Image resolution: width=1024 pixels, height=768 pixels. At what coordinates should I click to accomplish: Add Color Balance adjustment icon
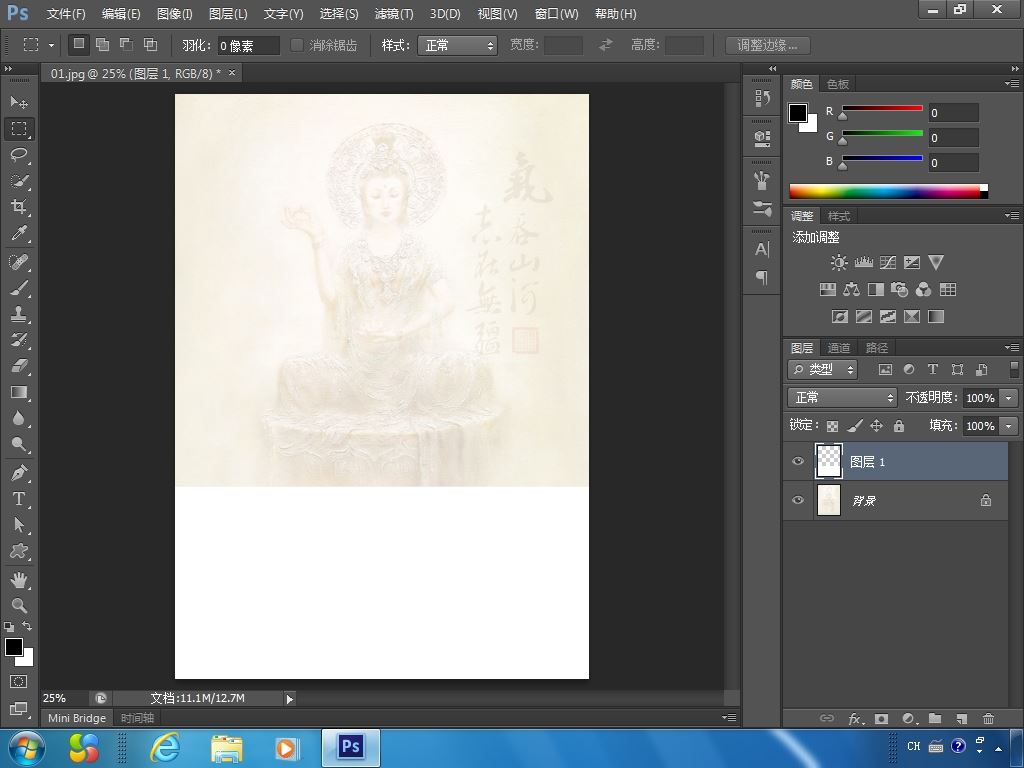tap(851, 289)
